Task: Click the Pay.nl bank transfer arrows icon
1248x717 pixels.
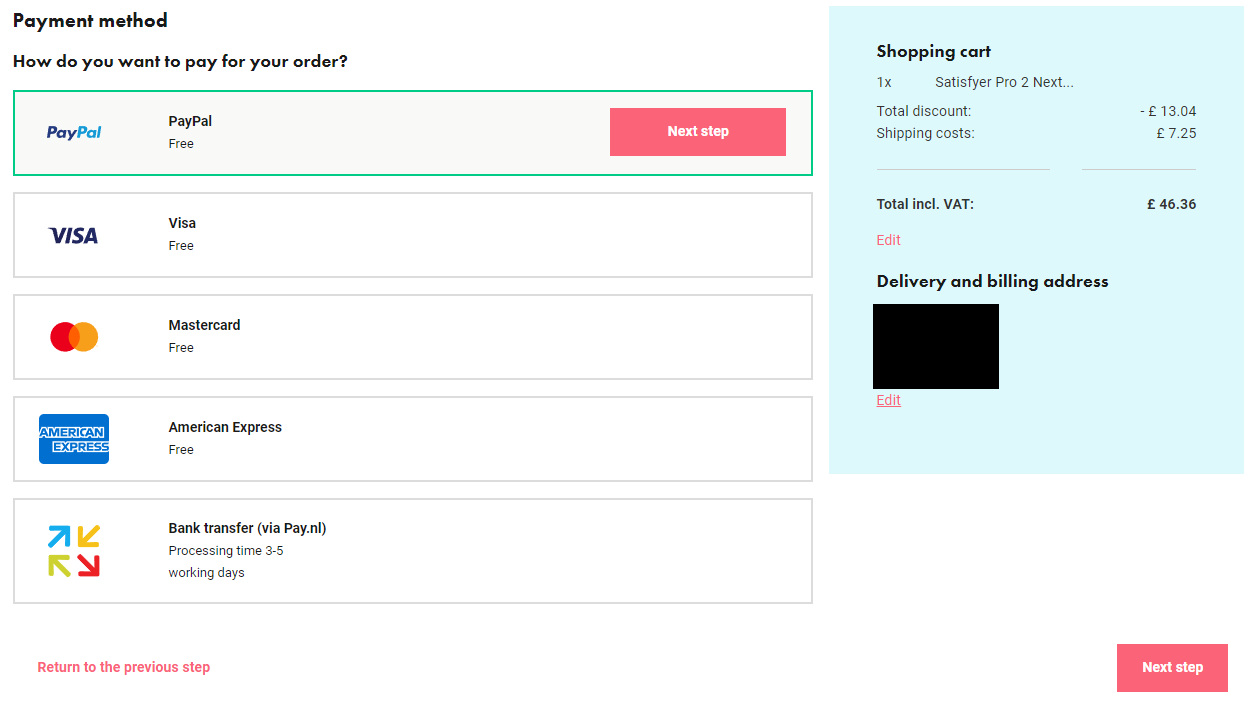Action: click(x=74, y=551)
